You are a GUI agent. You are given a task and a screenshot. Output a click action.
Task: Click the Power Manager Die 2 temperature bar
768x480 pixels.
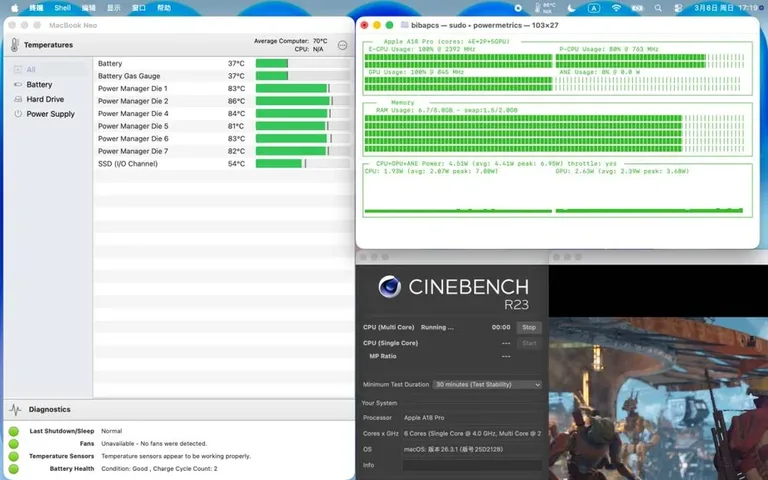[303, 101]
